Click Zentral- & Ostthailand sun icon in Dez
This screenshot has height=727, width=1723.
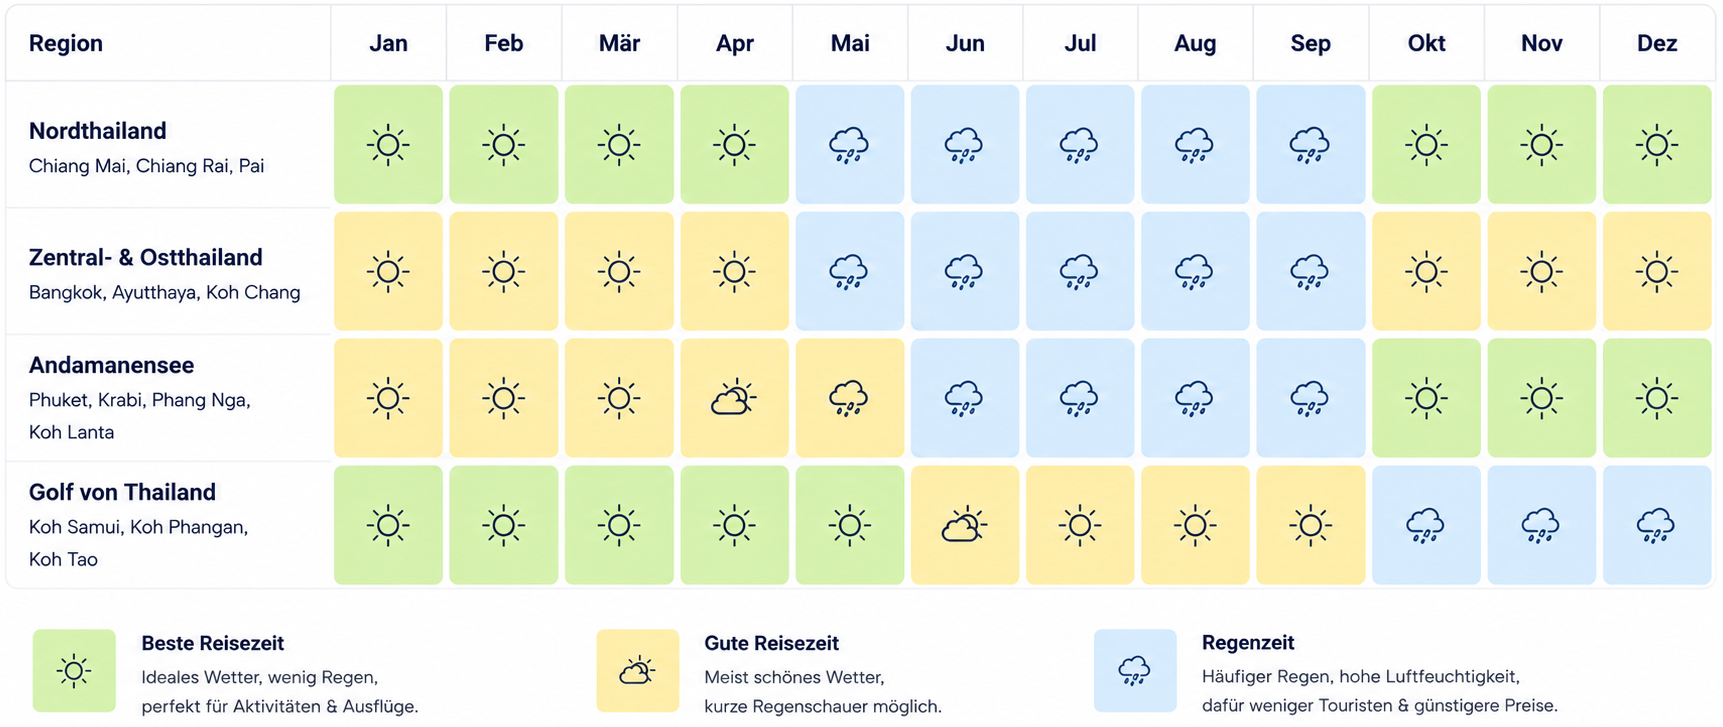pos(1657,272)
